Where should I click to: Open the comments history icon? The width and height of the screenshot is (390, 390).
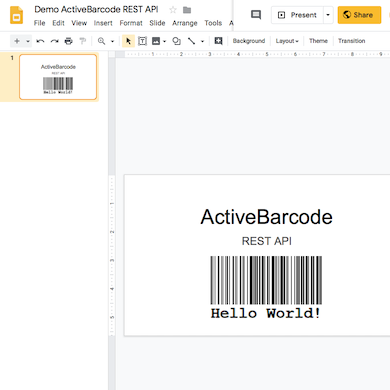pos(256,15)
